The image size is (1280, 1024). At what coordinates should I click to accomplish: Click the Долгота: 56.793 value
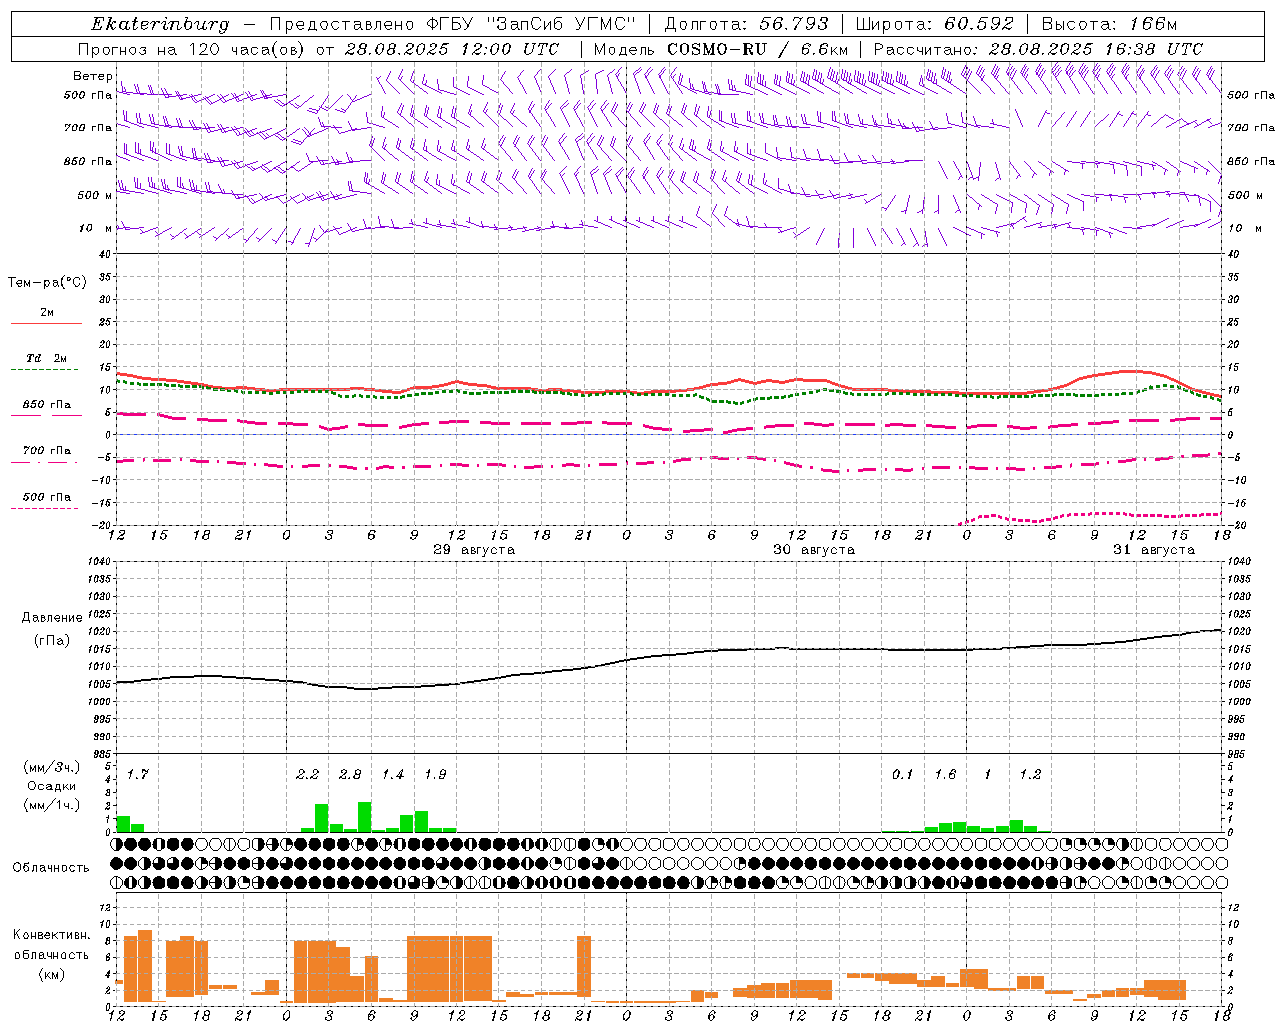pyautogui.click(x=746, y=24)
